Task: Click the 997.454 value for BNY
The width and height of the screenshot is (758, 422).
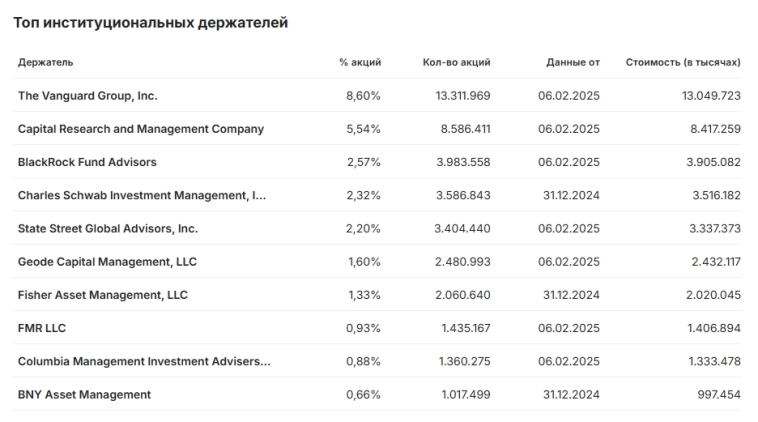Action: (x=718, y=394)
